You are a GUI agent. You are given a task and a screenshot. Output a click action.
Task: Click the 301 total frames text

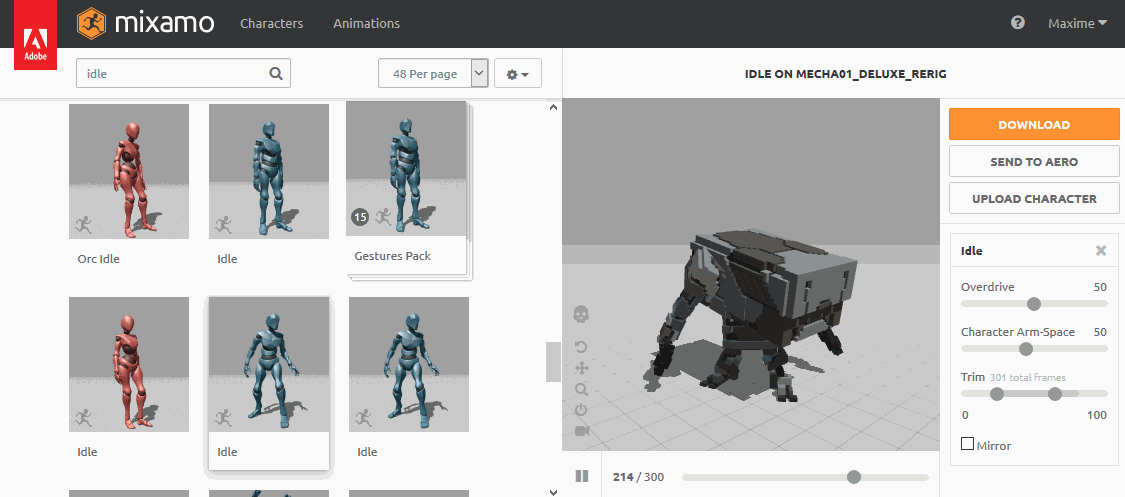1027,377
